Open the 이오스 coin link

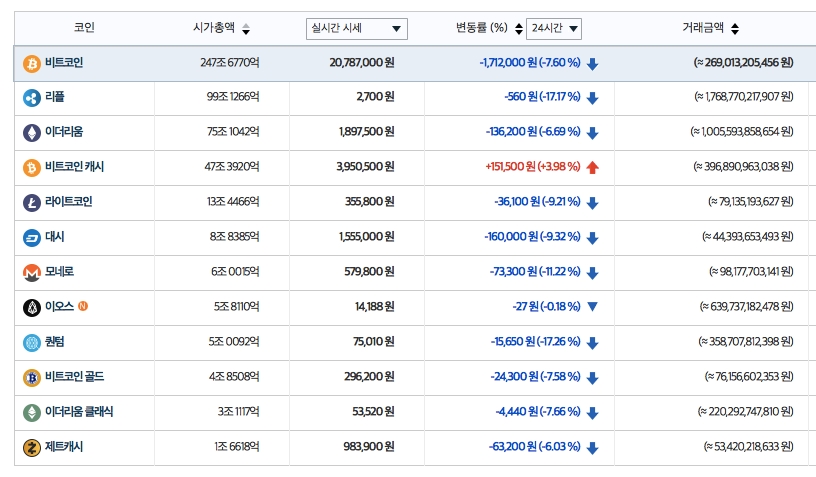click(x=59, y=306)
